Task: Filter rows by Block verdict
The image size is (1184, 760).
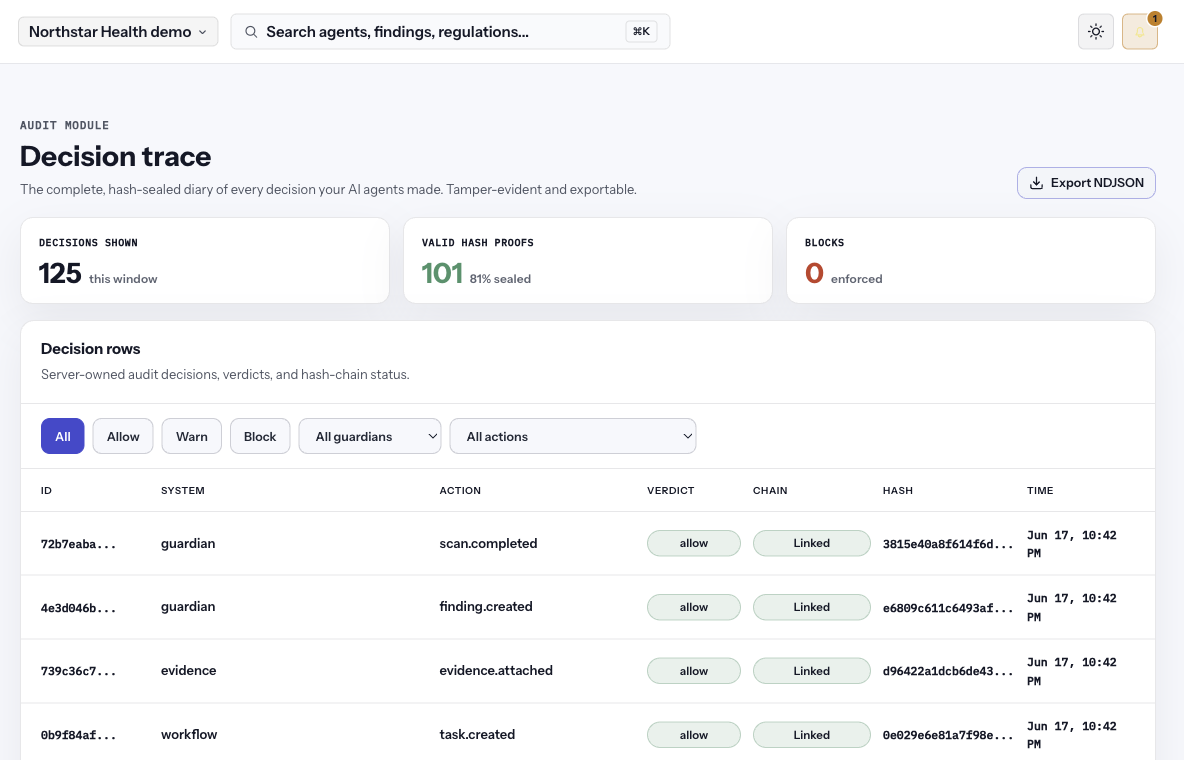Action: coord(260,436)
